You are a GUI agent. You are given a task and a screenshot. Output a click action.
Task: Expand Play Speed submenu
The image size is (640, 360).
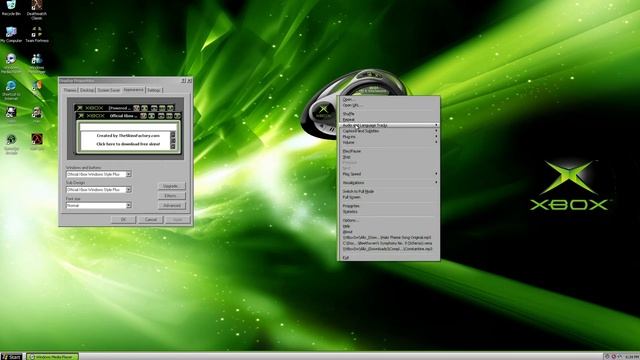[x=389, y=174]
